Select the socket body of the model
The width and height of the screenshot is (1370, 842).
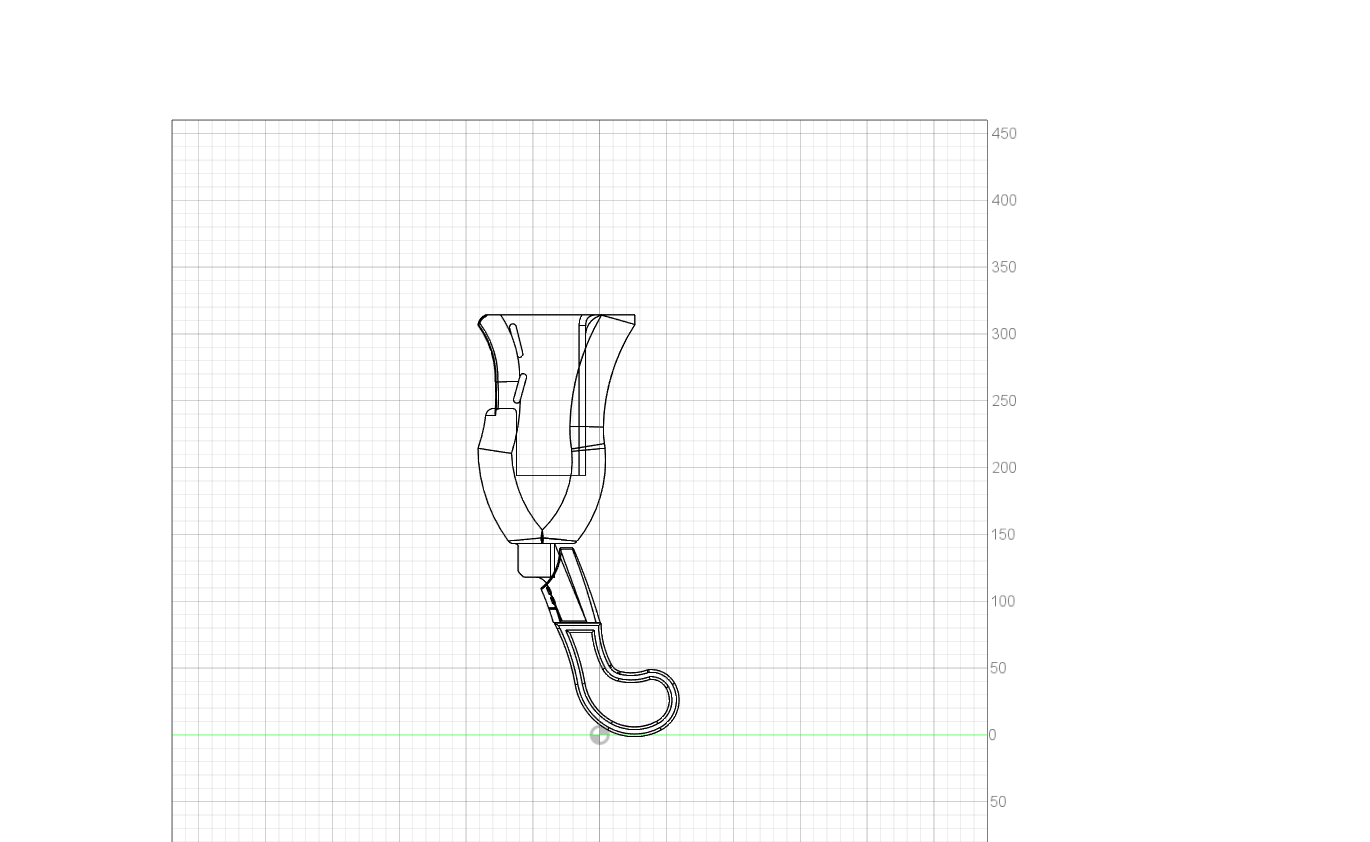556,430
